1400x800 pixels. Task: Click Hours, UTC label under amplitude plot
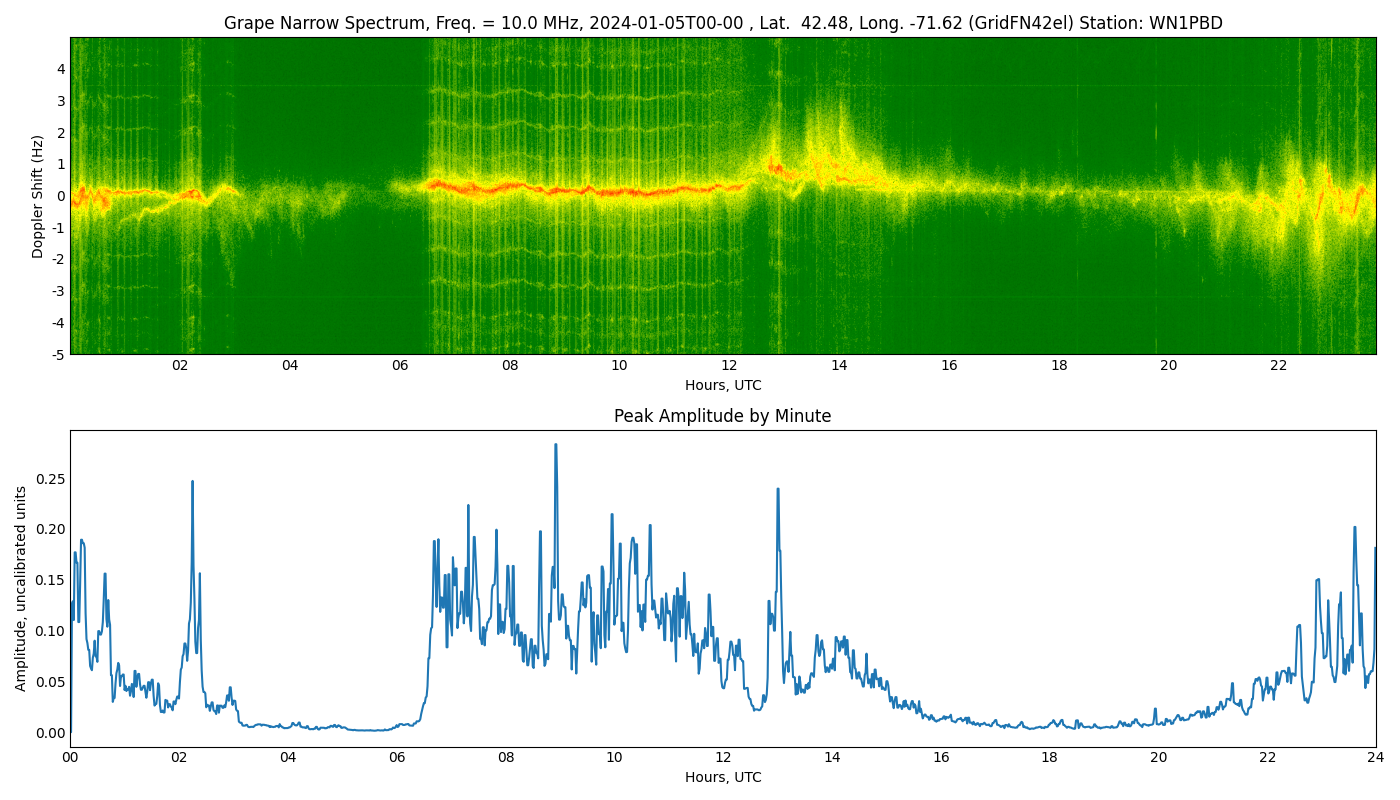click(x=722, y=777)
